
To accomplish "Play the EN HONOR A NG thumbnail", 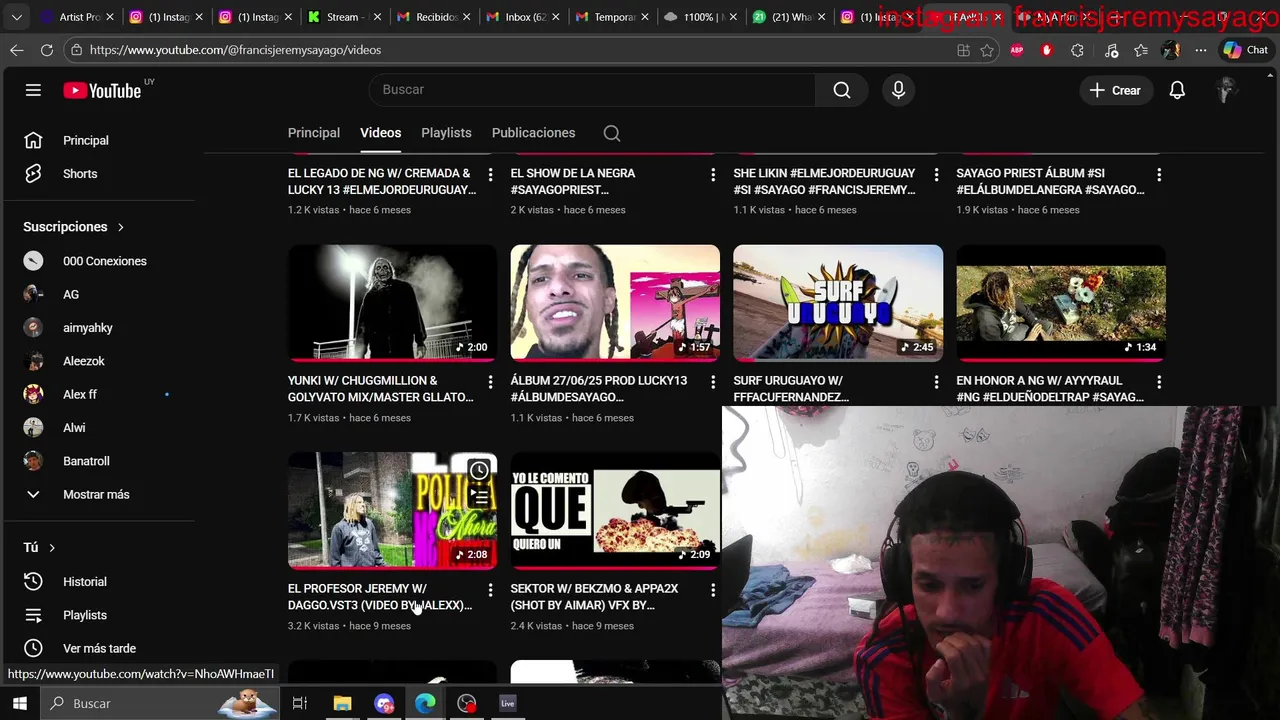I will (x=1061, y=303).
